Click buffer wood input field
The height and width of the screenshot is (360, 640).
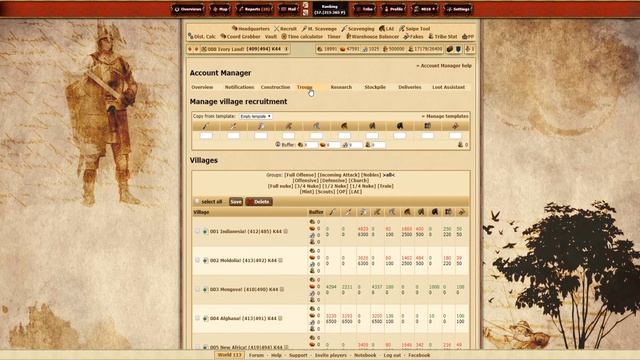(311, 145)
